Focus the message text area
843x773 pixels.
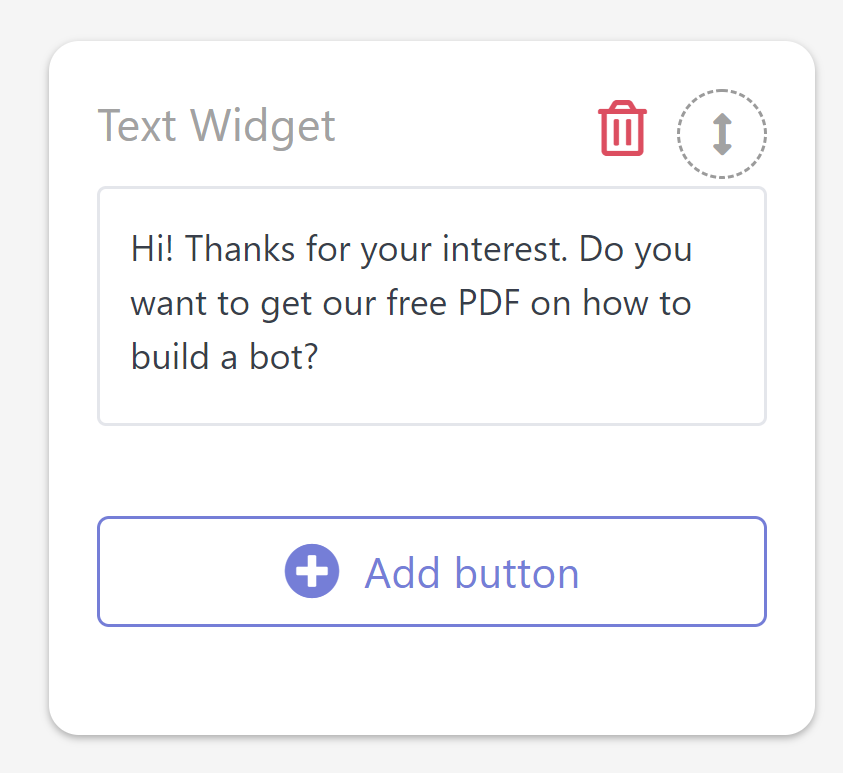(x=432, y=306)
